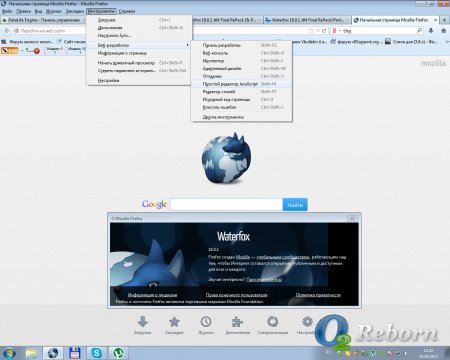450x360 pixels.
Task: Open Инспектор from developer submenu
Action: pos(242,61)
